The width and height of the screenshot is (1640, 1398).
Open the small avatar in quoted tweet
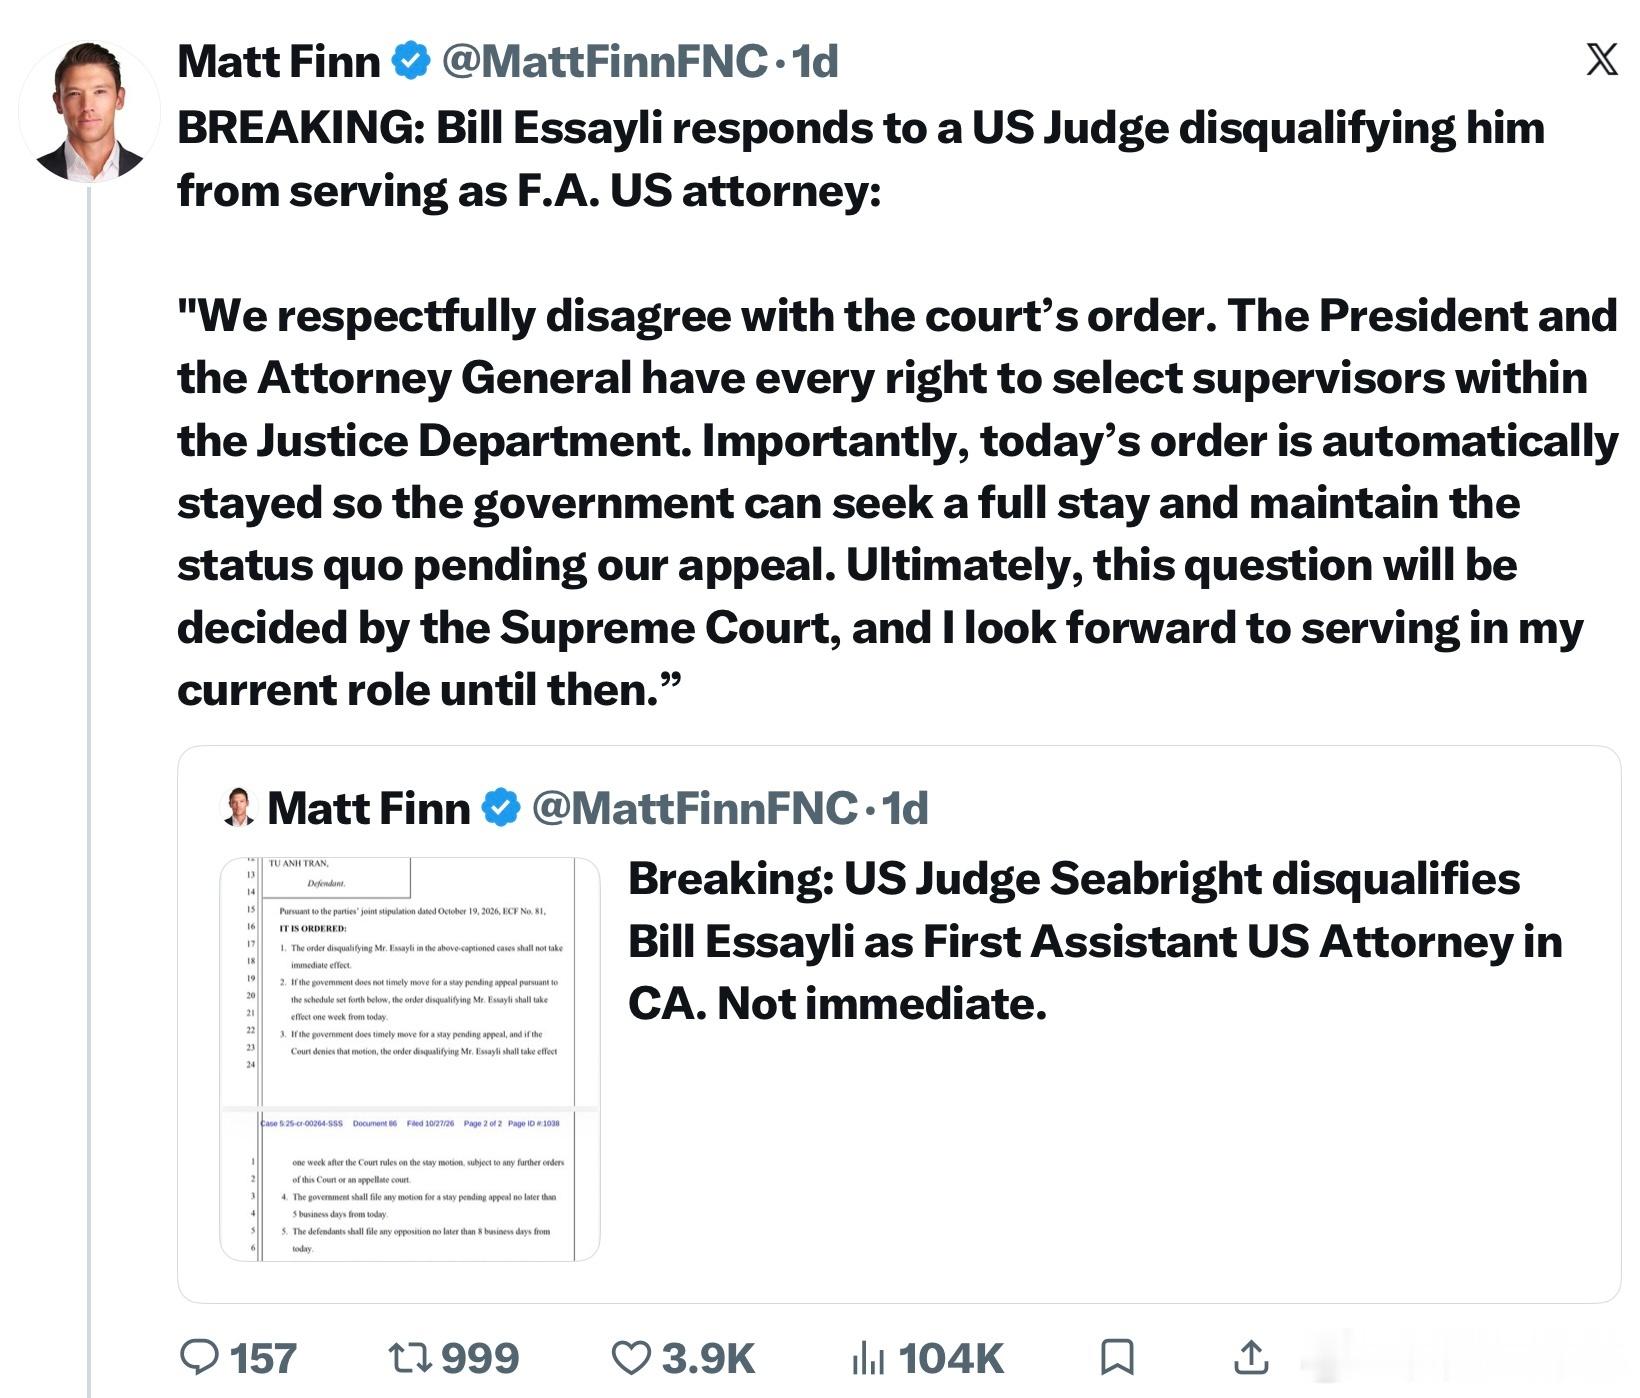[238, 807]
